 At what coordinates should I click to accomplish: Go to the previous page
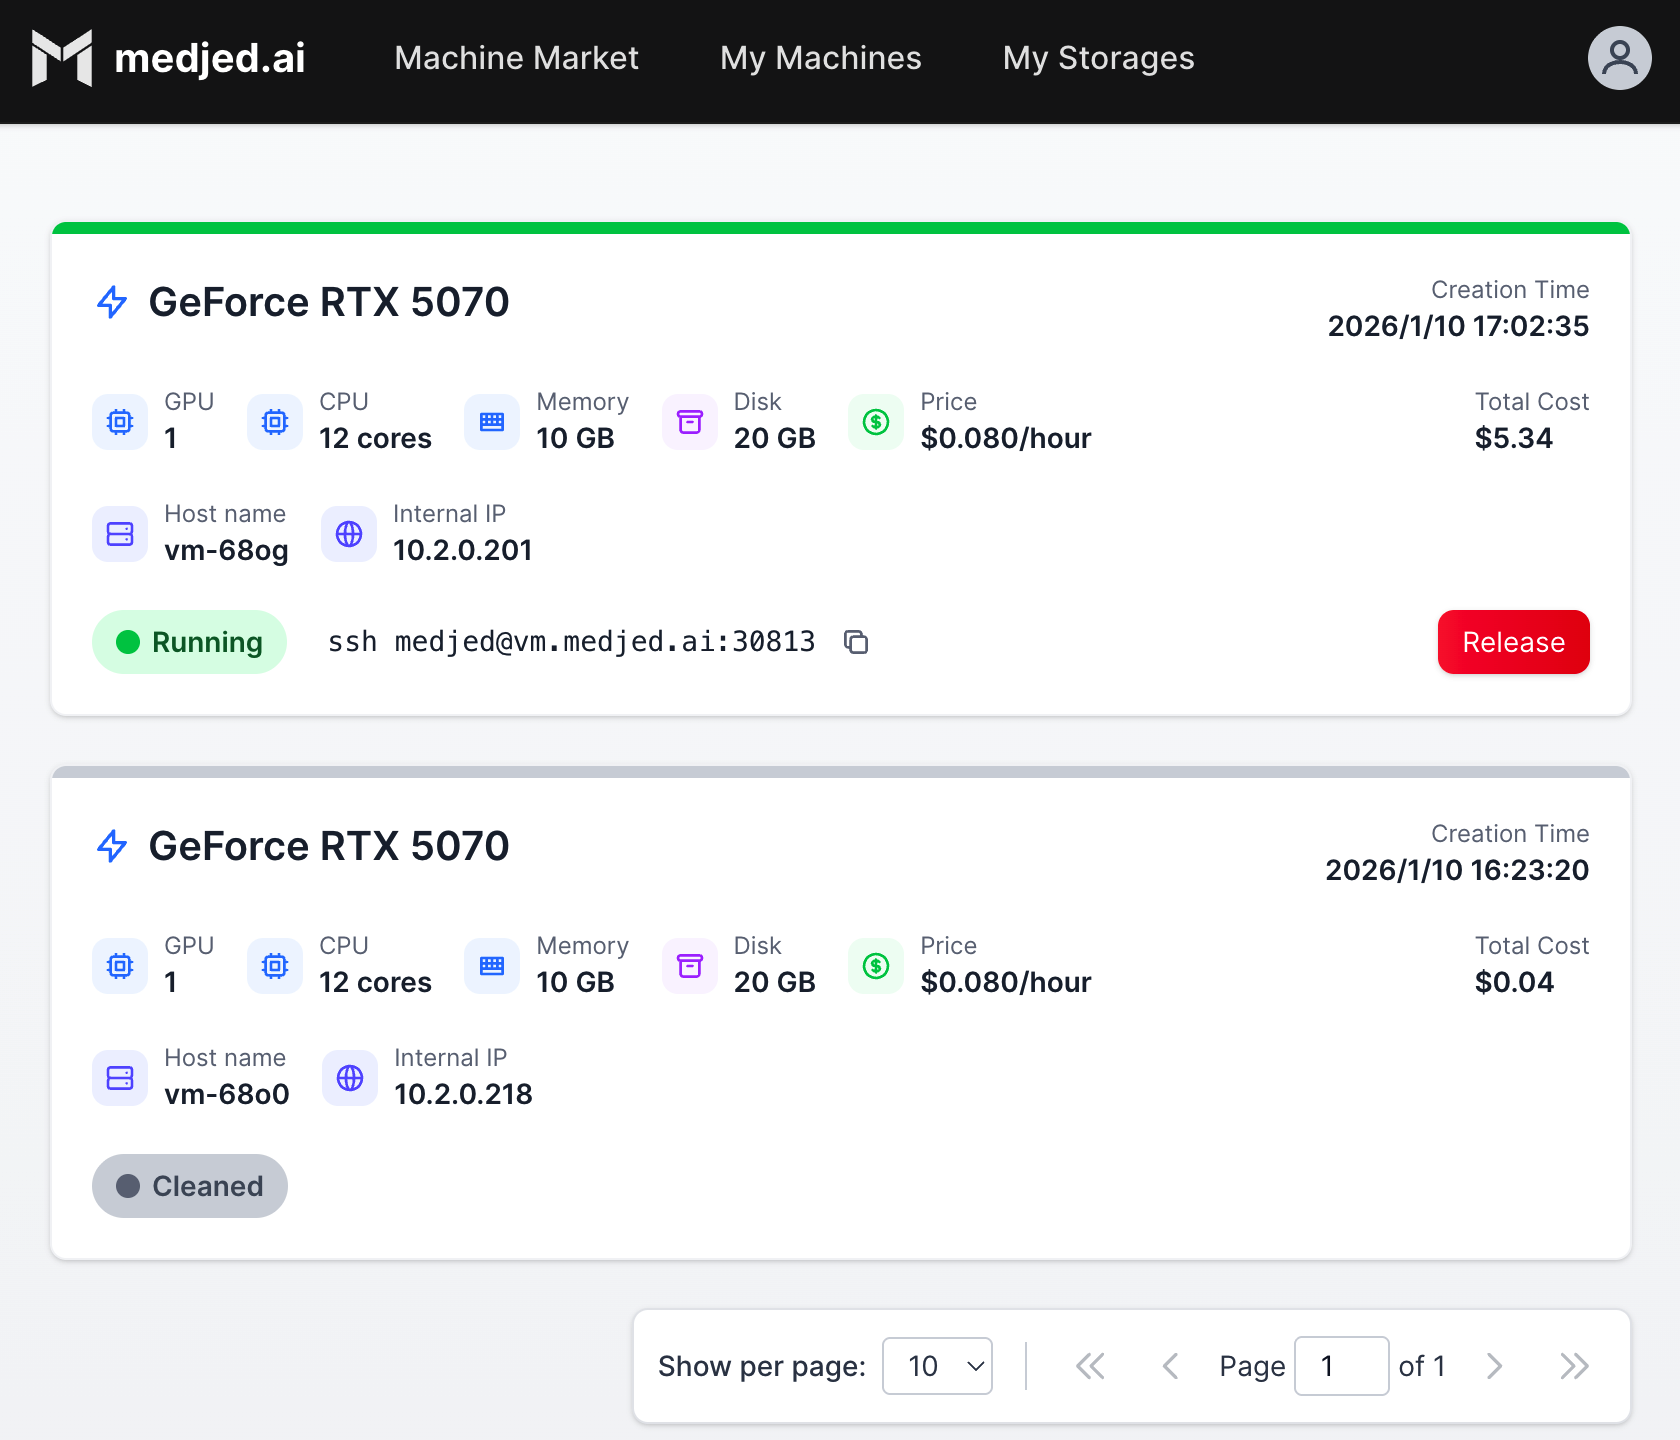pos(1170,1366)
